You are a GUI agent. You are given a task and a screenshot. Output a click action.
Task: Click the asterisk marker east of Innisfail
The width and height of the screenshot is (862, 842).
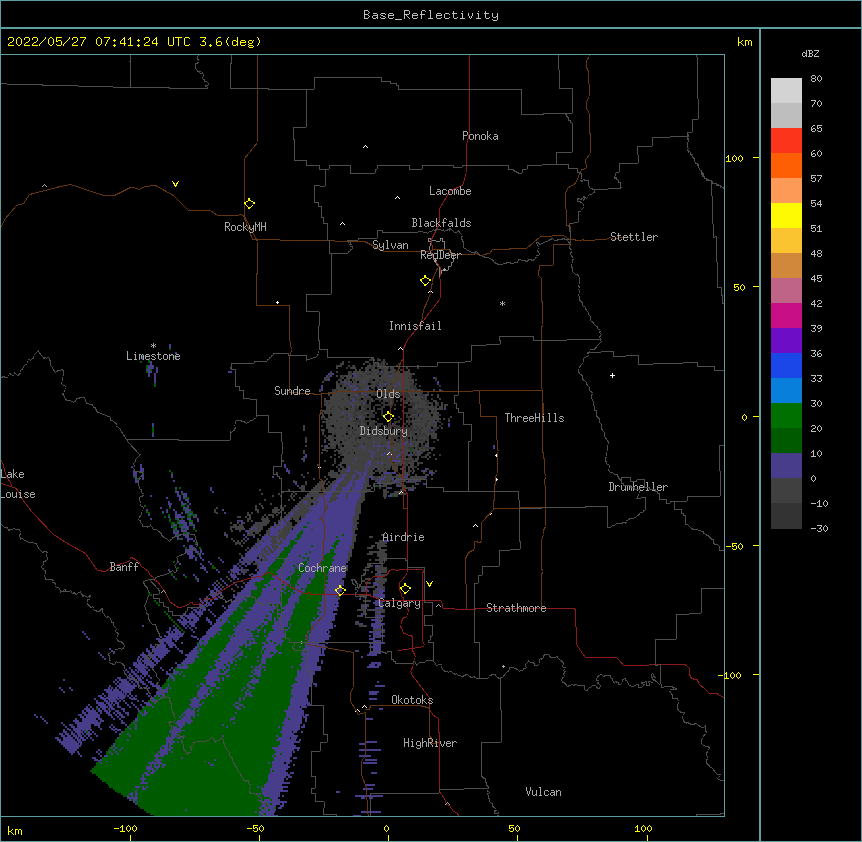[x=502, y=303]
